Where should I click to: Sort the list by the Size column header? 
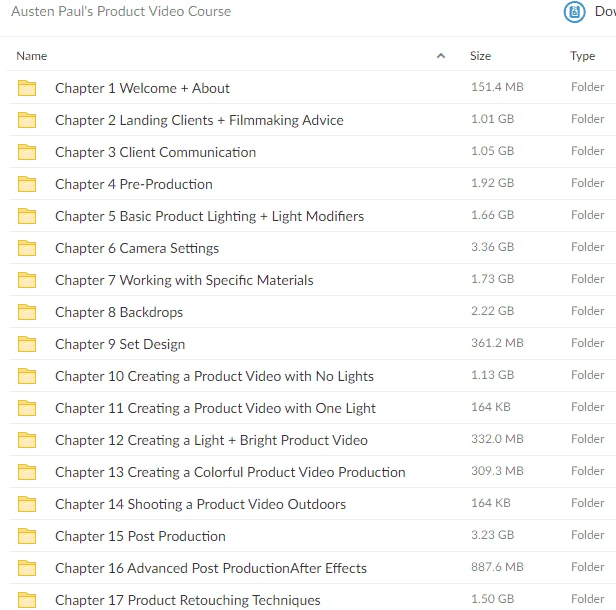[480, 56]
